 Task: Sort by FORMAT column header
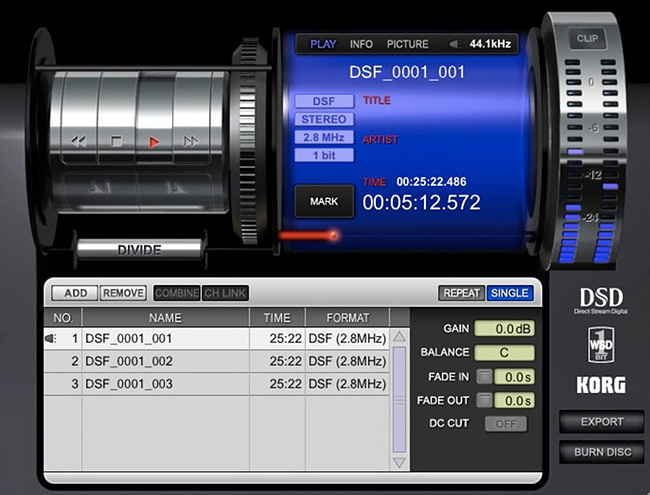[347, 318]
